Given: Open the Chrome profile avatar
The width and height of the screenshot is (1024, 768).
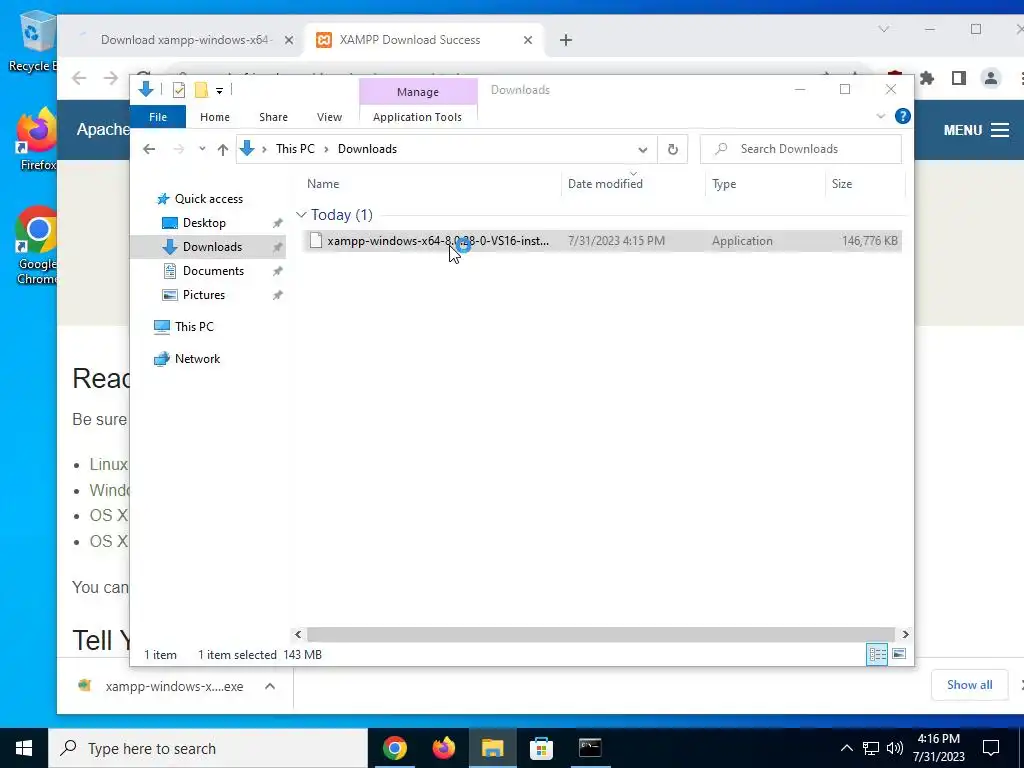Looking at the screenshot, I should (x=991, y=78).
